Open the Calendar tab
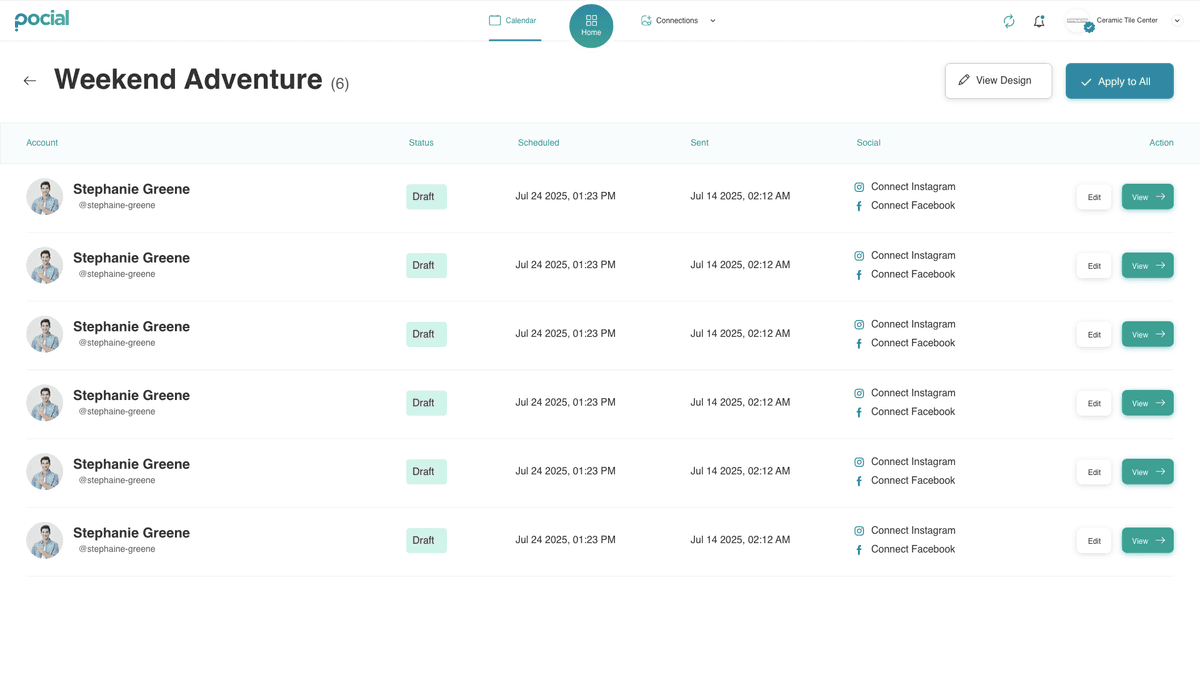 [513, 21]
